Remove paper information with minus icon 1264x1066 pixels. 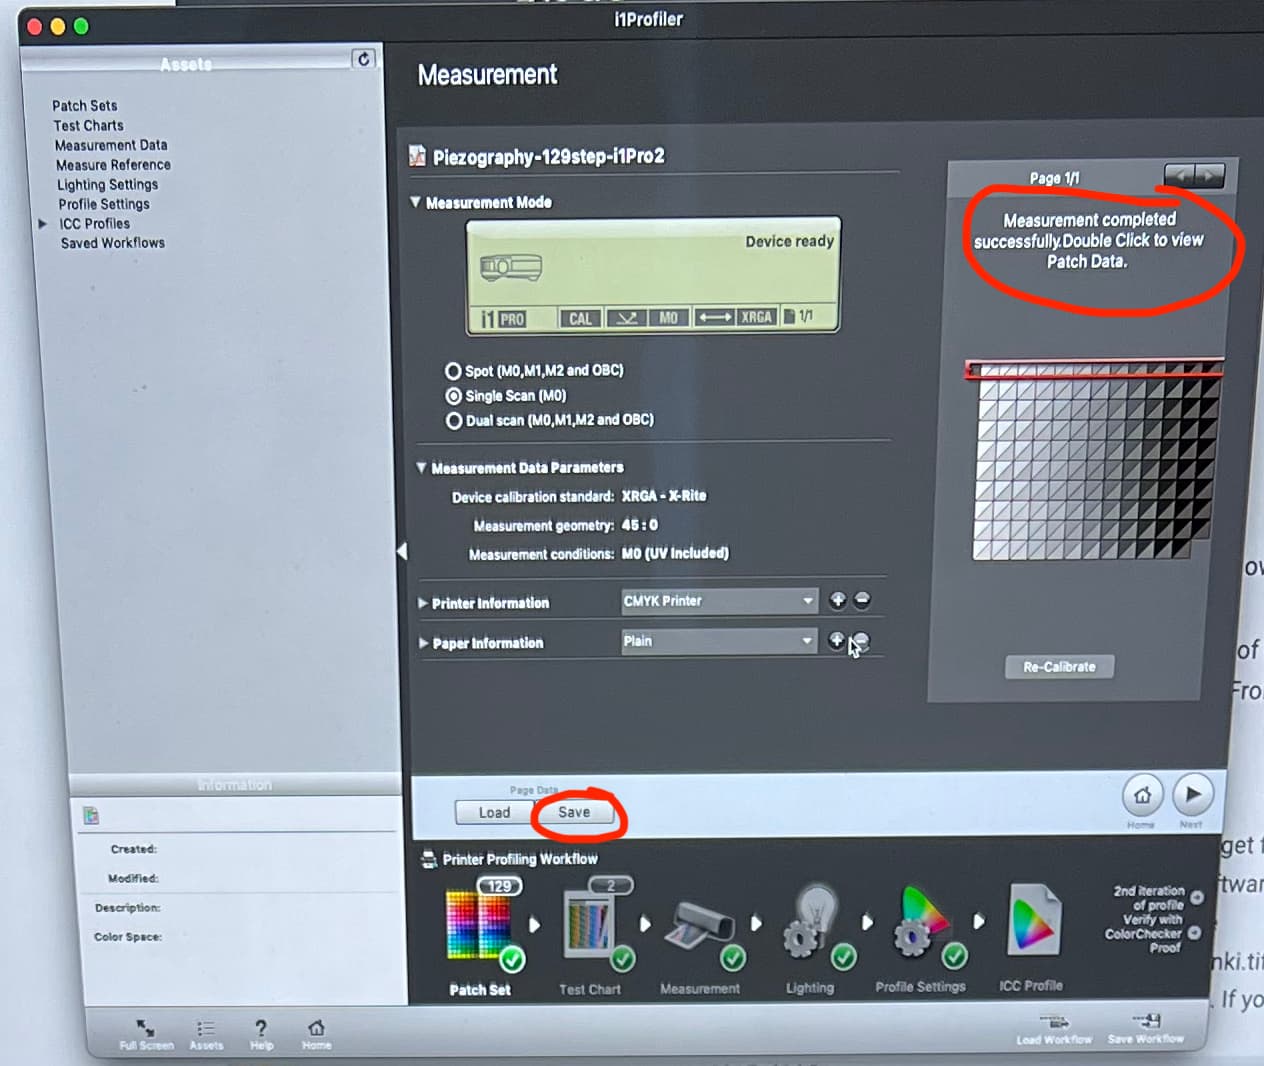tap(861, 640)
